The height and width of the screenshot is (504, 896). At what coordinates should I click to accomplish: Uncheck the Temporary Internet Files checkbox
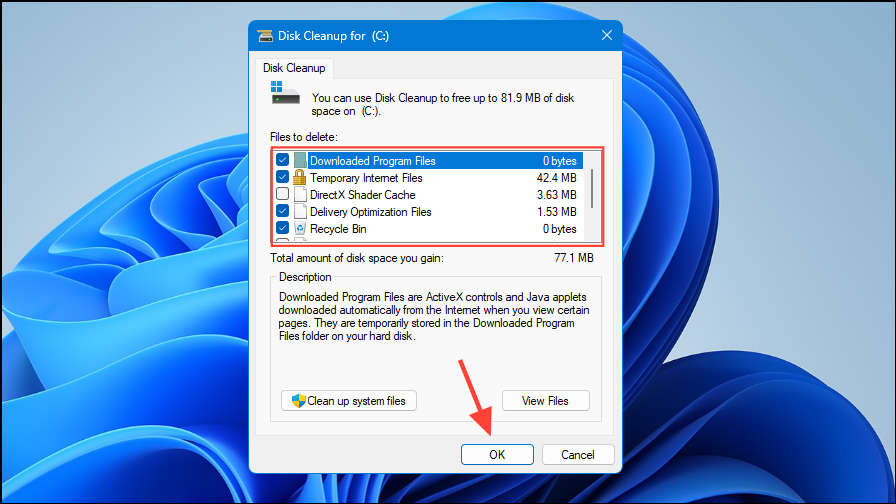coord(282,177)
